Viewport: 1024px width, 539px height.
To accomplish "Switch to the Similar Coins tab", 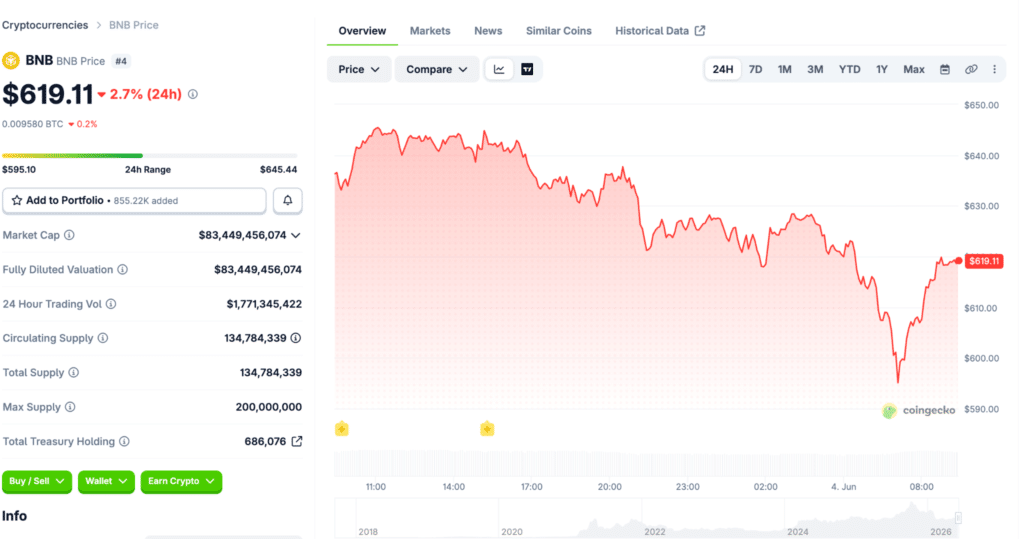I will (x=558, y=31).
